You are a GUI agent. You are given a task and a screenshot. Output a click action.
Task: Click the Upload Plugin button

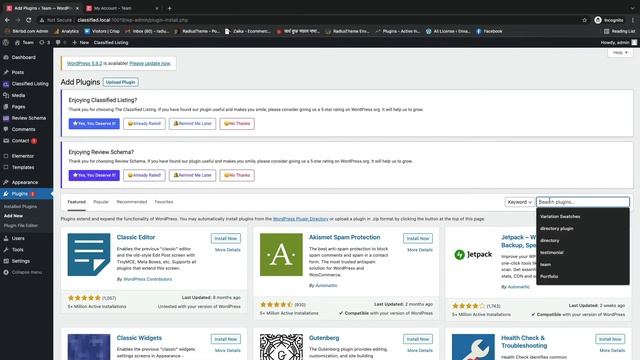pyautogui.click(x=120, y=82)
